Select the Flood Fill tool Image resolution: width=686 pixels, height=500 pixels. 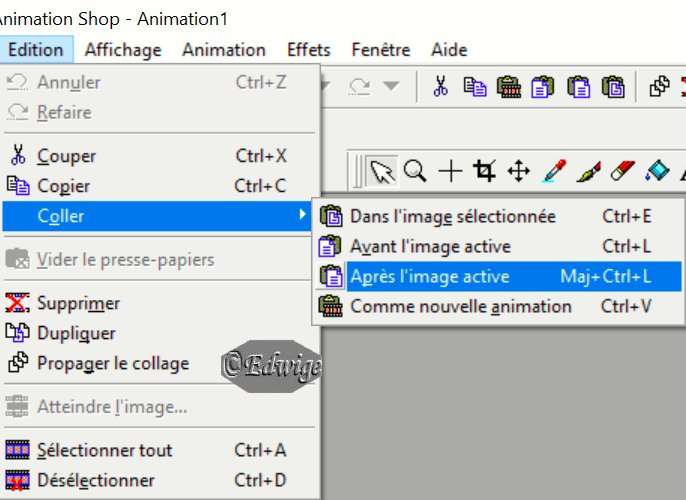coord(657,171)
